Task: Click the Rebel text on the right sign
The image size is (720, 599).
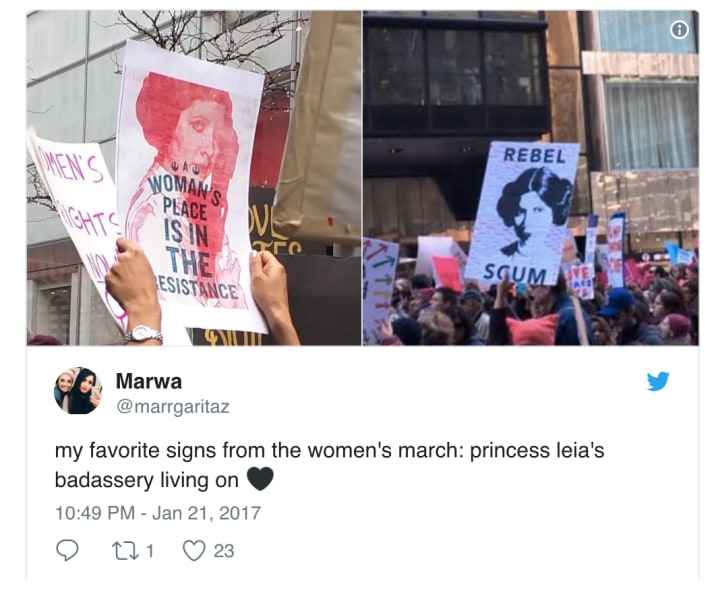Action: pos(534,156)
